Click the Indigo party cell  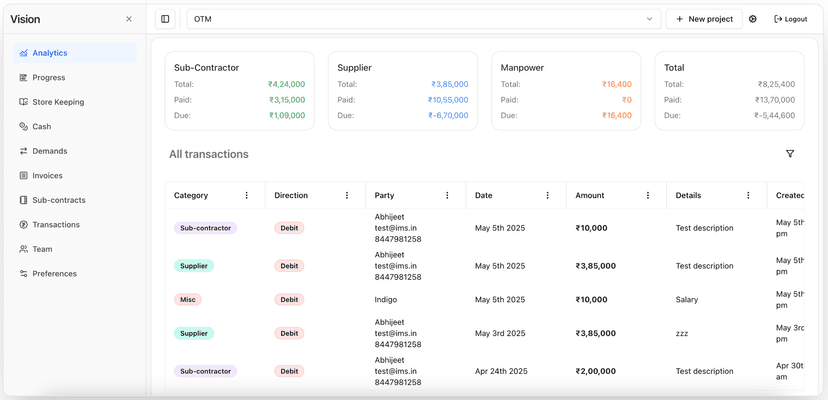pos(385,300)
